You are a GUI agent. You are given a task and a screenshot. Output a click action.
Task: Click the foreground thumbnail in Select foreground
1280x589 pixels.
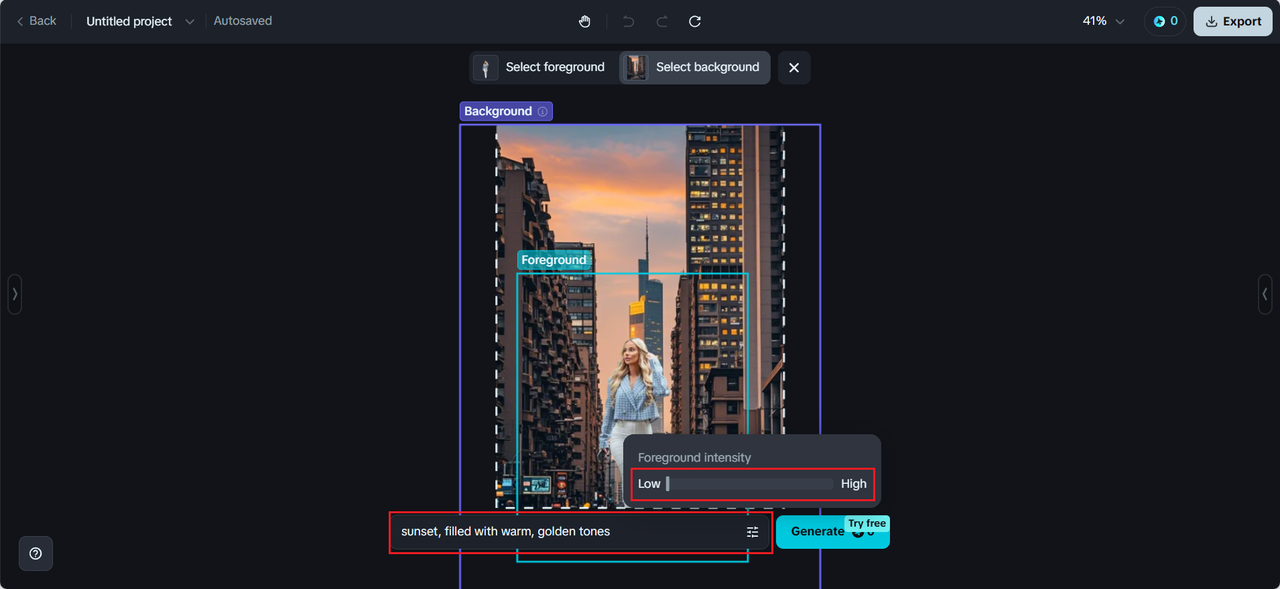coord(486,67)
